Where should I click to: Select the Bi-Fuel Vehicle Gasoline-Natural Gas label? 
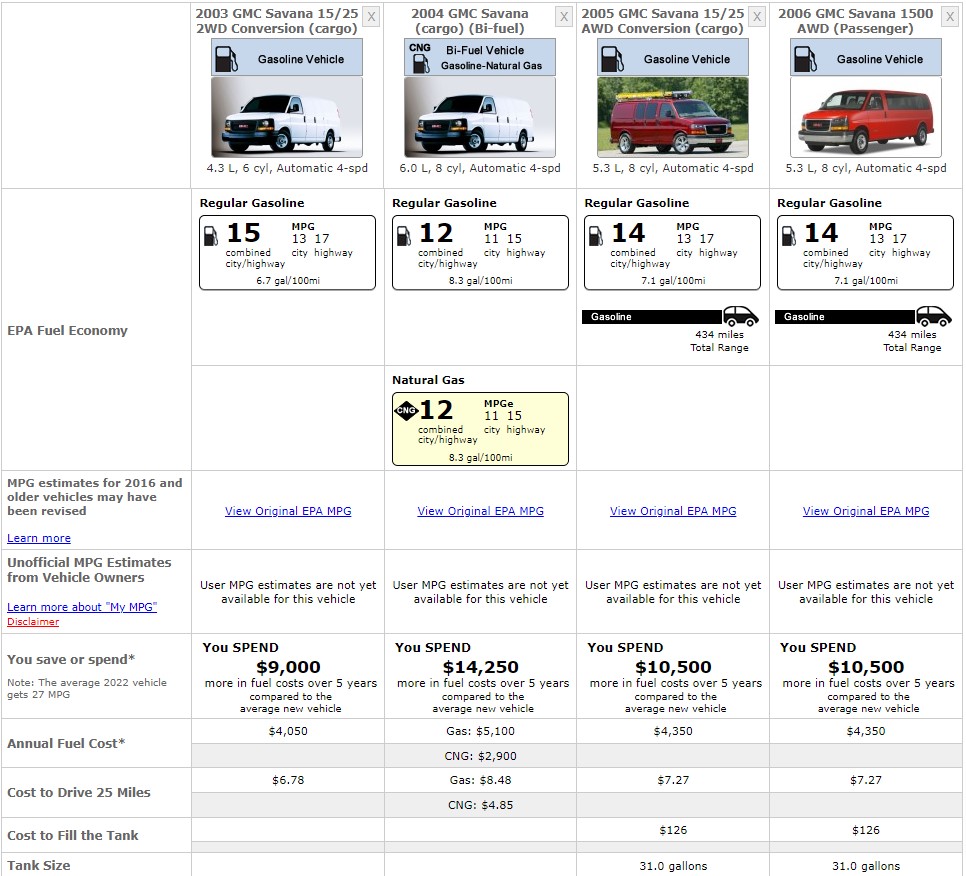[491, 58]
